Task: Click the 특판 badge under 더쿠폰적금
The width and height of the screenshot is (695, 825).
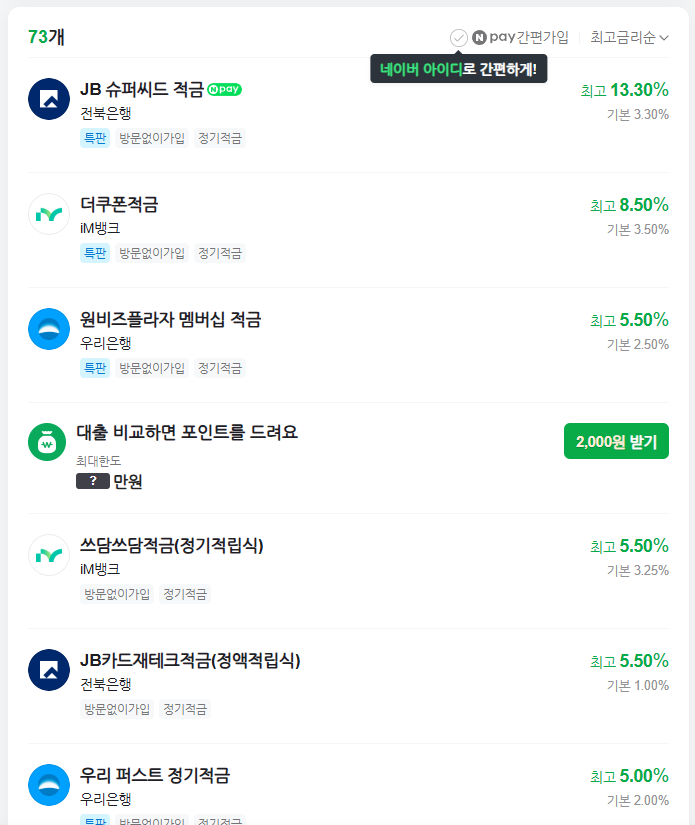Action: [x=95, y=253]
